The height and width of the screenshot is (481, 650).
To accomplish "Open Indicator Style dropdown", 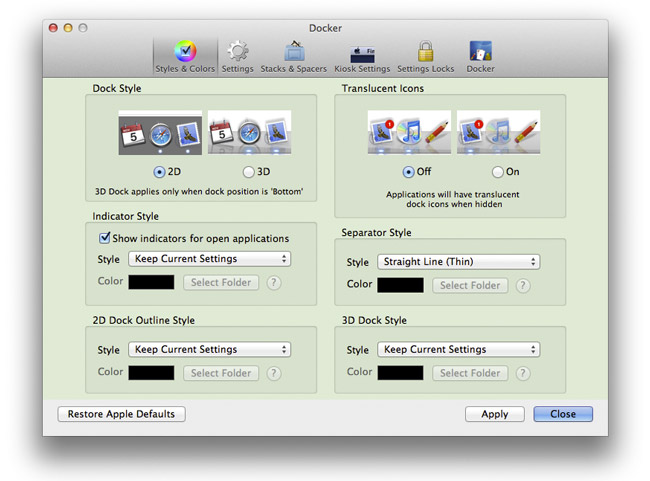I will [209, 259].
